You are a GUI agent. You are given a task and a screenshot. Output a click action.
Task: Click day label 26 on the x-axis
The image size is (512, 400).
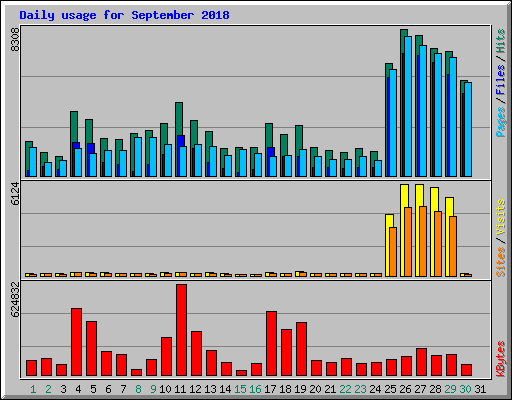pos(405,389)
